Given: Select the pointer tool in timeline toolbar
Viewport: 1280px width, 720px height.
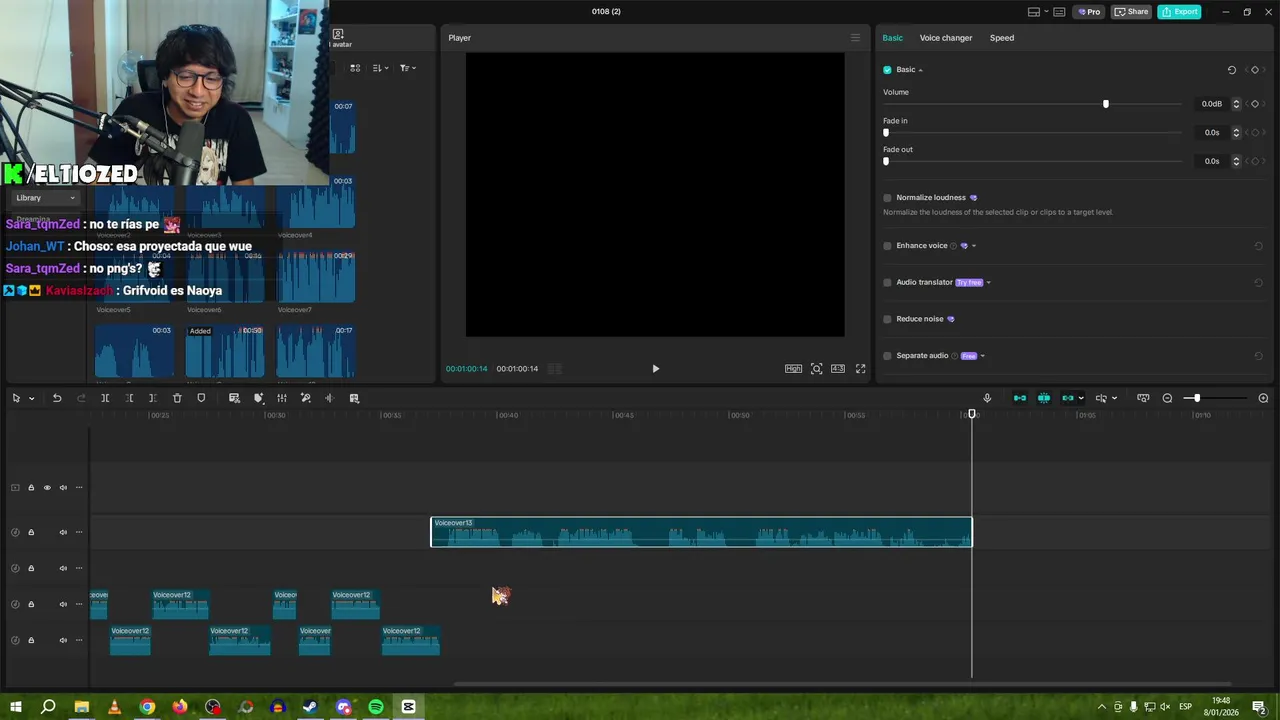Looking at the screenshot, I should click(16, 398).
